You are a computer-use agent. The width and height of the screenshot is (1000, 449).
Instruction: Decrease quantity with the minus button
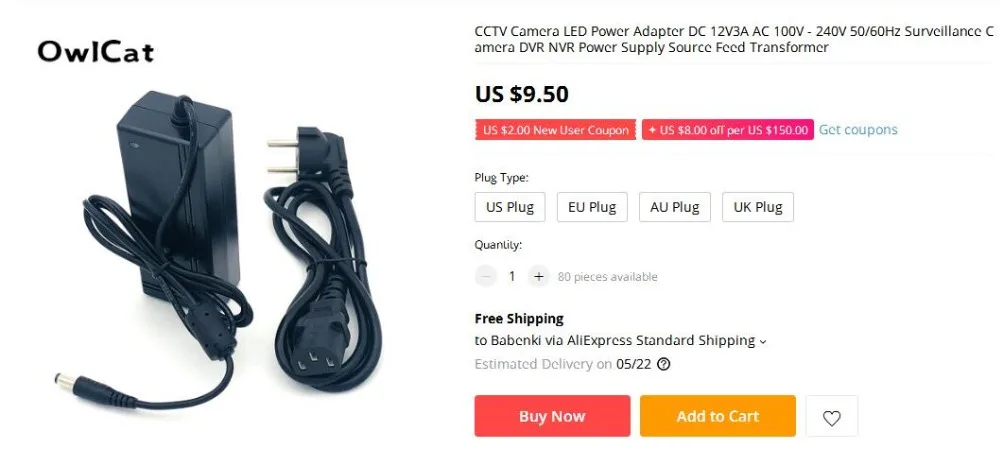[486, 276]
